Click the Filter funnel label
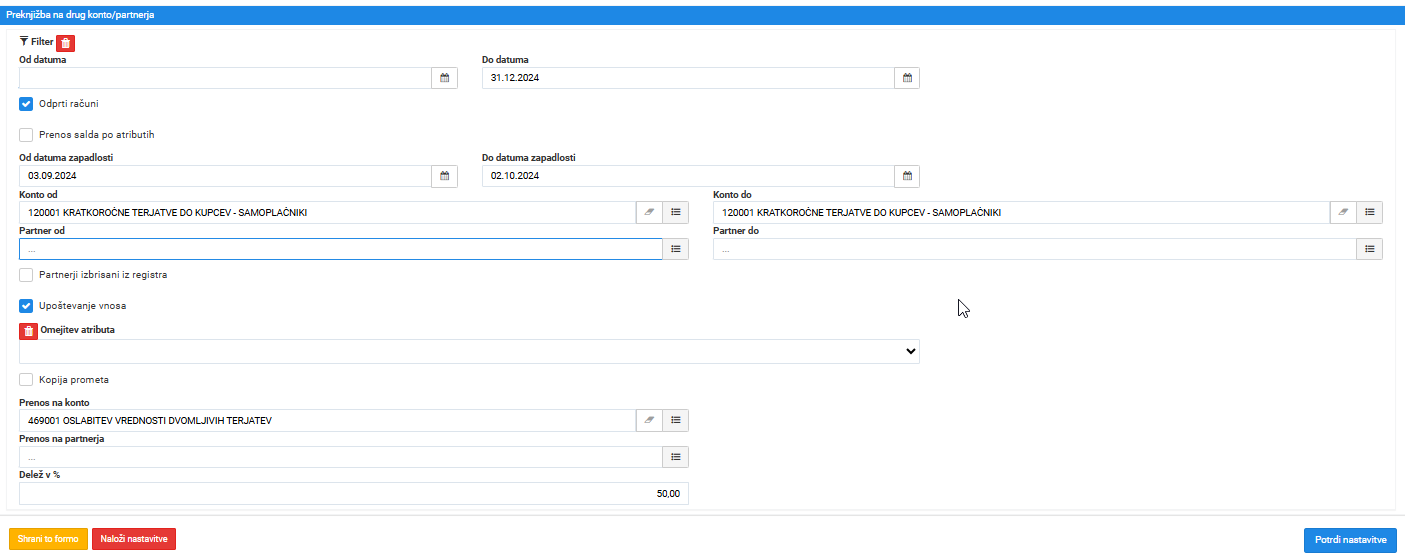Viewport: 1405px width, 559px height. click(37, 42)
